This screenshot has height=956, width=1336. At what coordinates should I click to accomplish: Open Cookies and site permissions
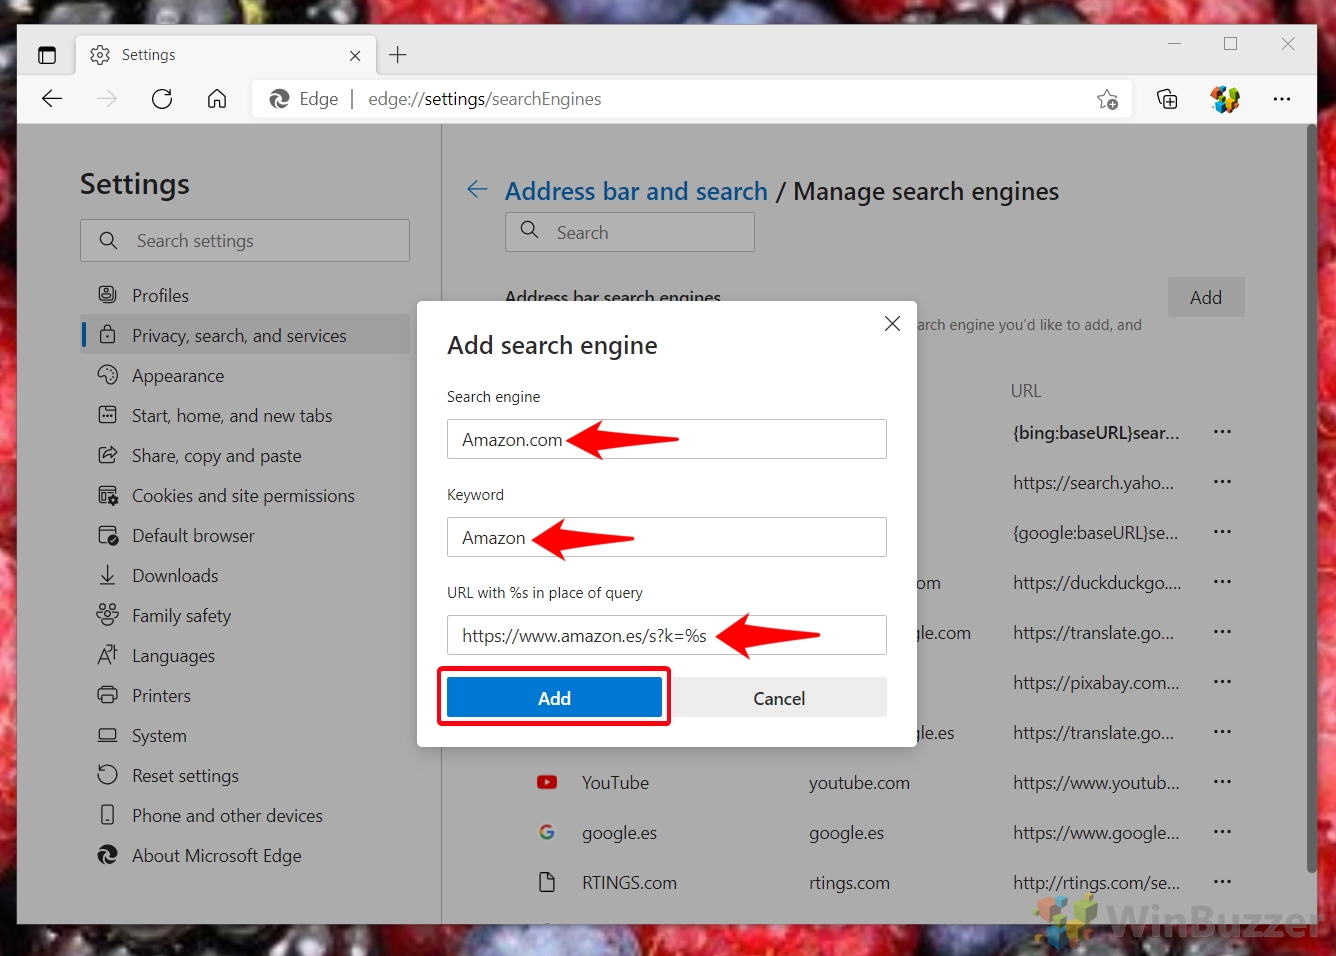tap(245, 496)
